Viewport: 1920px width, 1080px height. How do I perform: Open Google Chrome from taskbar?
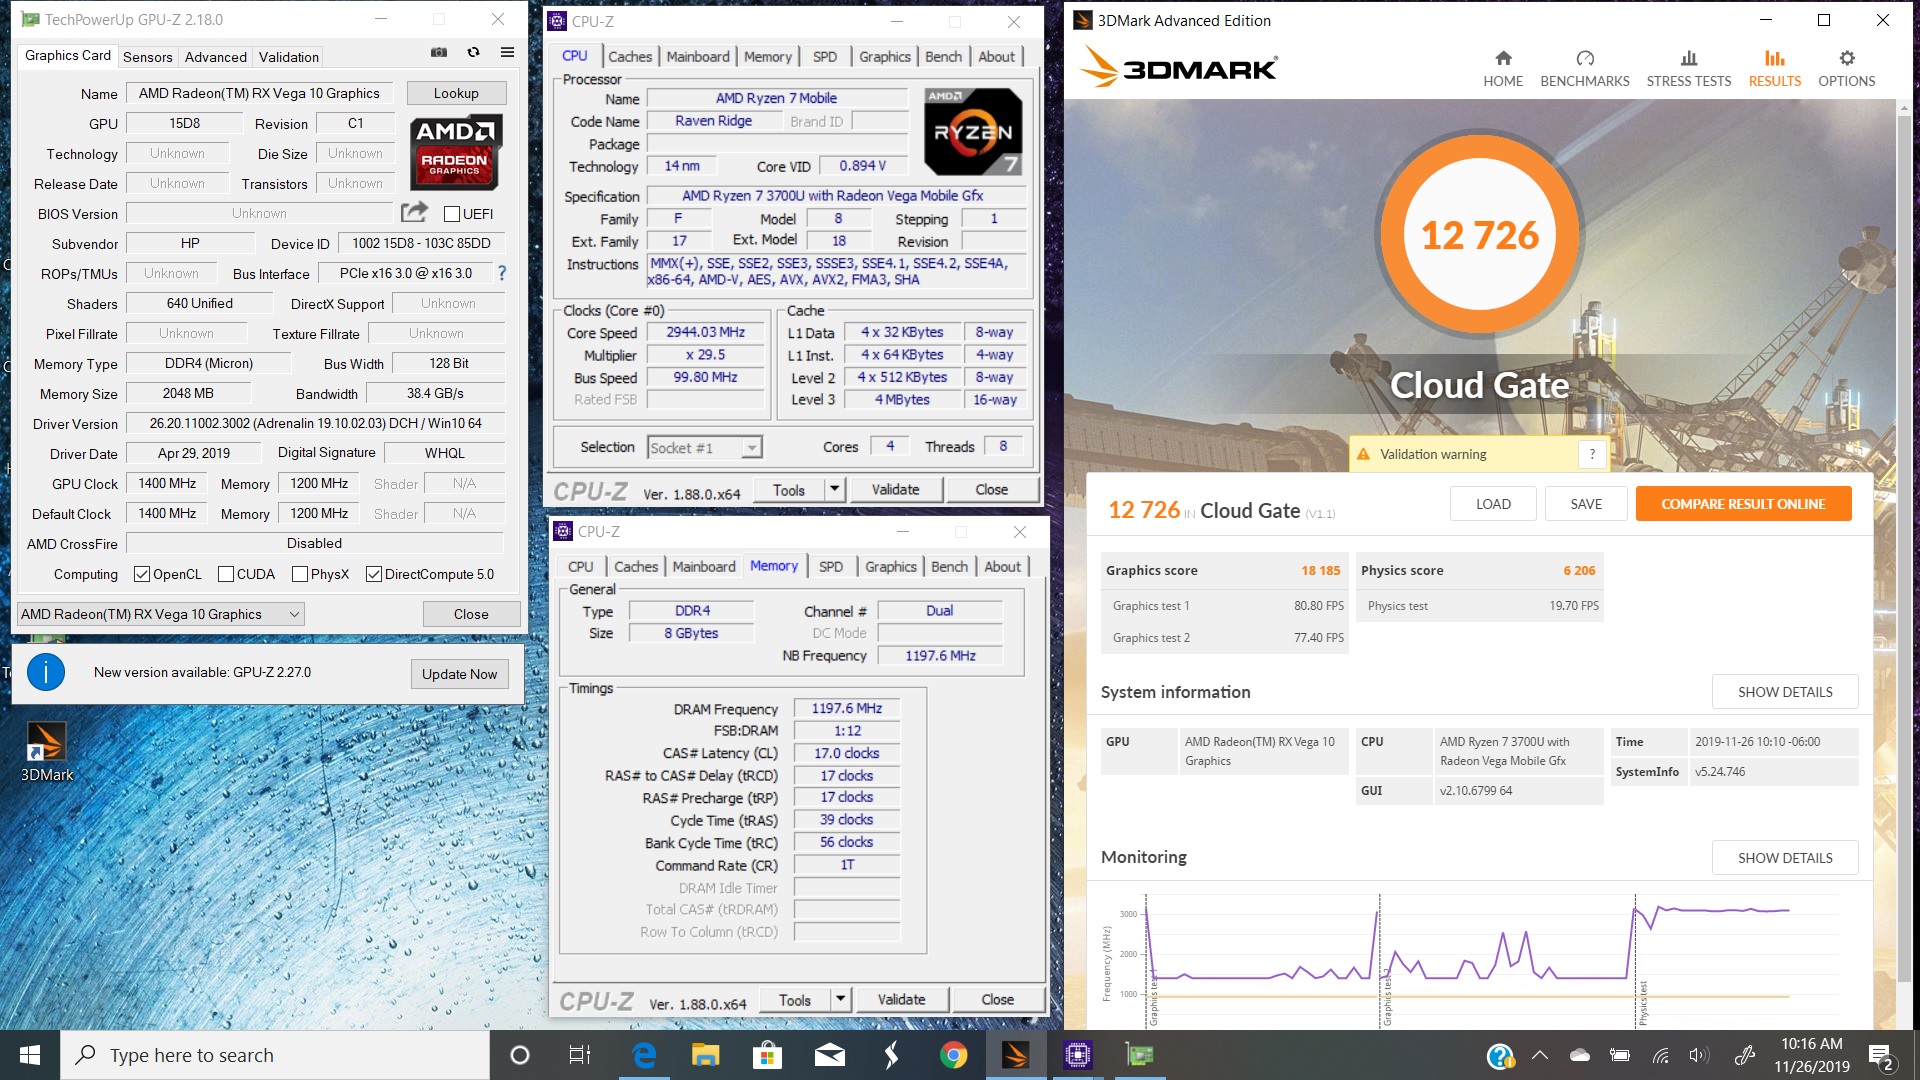point(953,1055)
